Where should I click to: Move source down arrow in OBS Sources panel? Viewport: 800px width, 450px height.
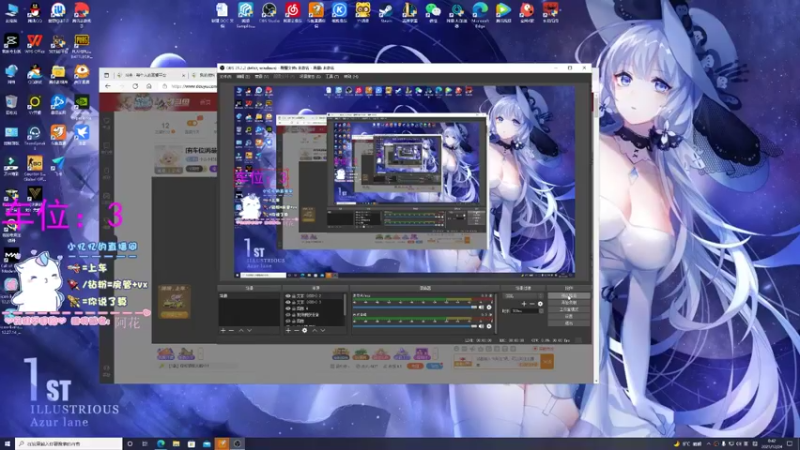coord(323,331)
